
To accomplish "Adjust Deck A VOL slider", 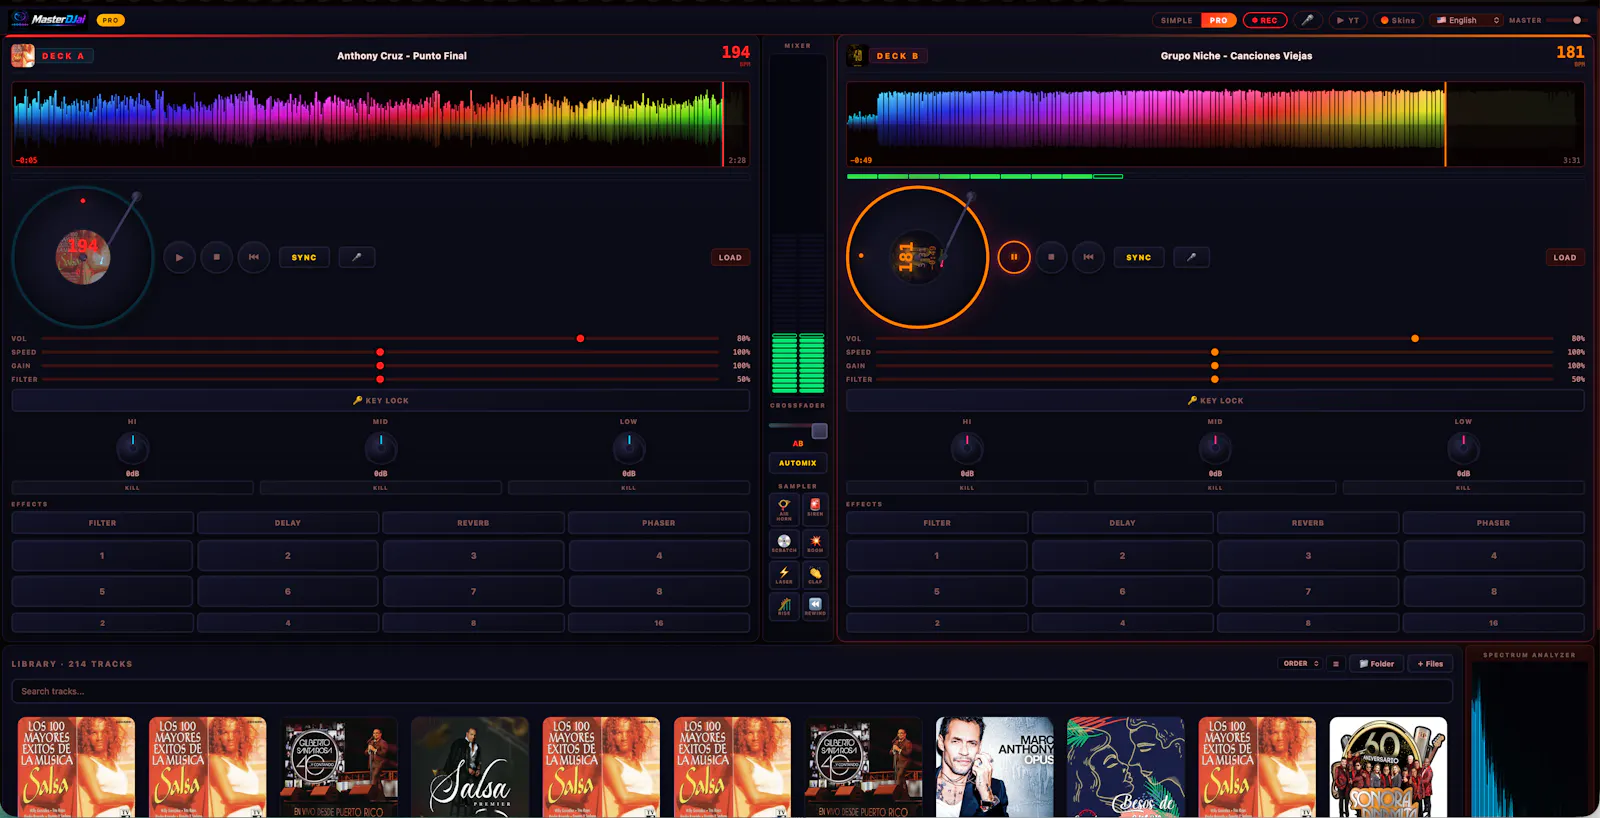I will click(380, 339).
